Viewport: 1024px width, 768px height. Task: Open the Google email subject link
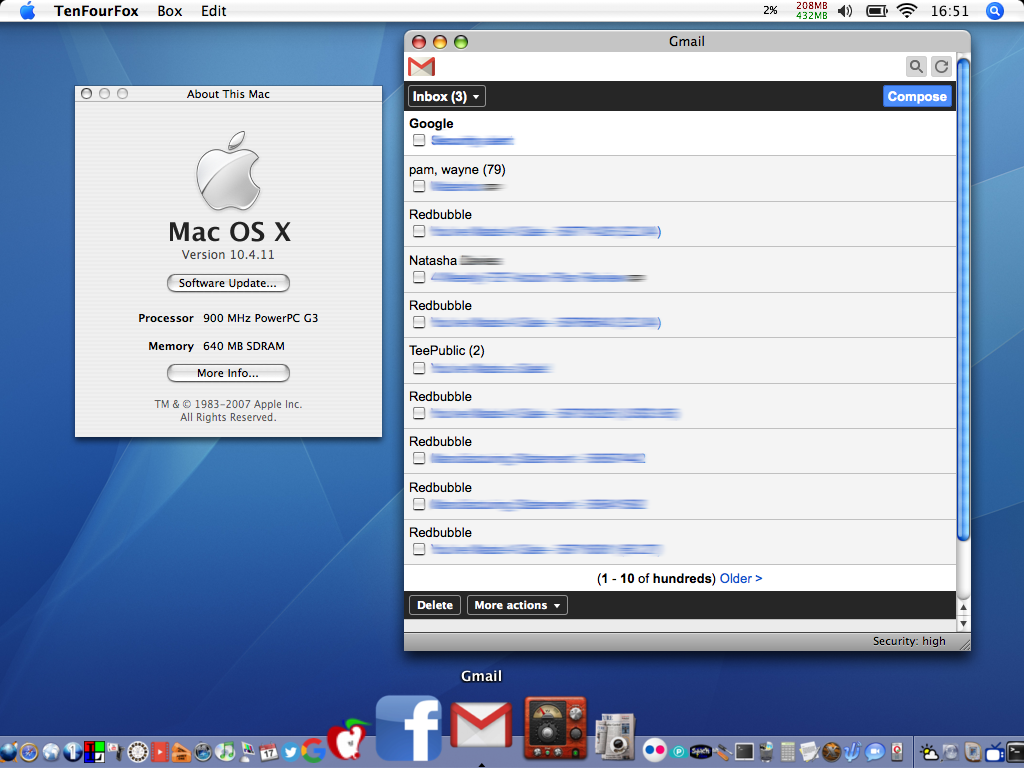click(x=473, y=140)
